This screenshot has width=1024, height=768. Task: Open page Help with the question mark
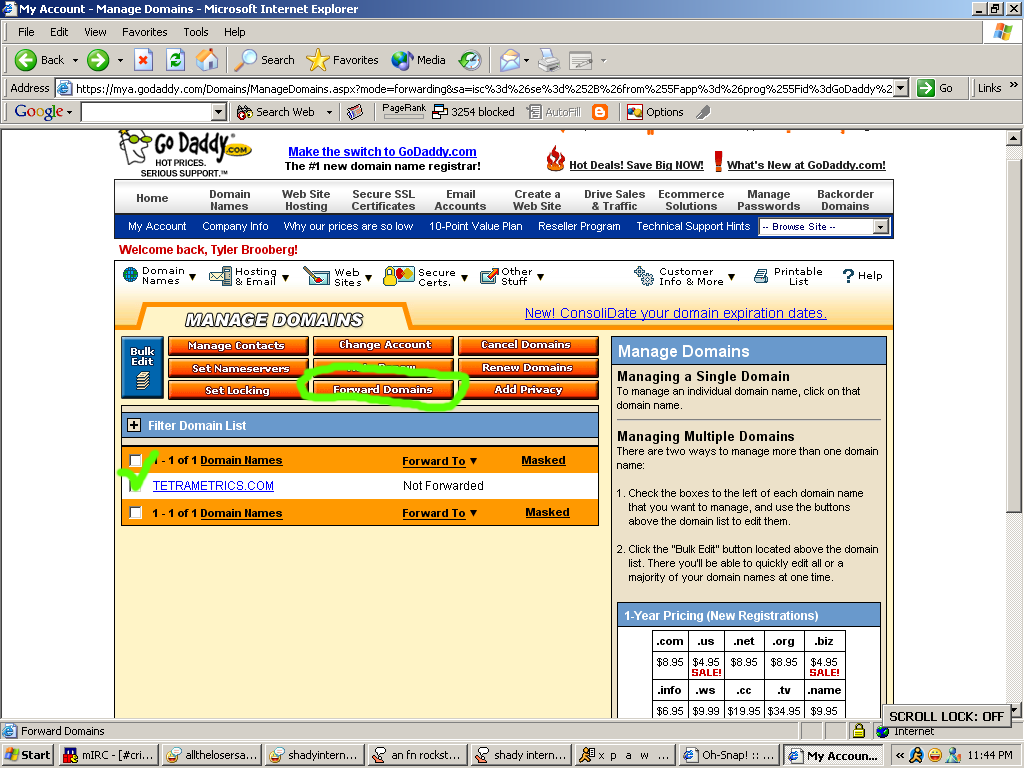pyautogui.click(x=862, y=276)
